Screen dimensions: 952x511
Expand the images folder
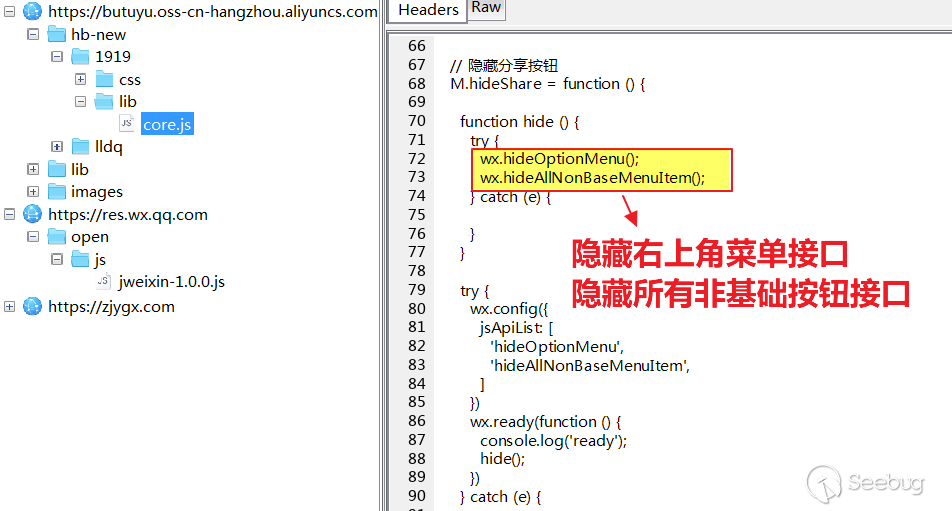pyautogui.click(x=33, y=192)
